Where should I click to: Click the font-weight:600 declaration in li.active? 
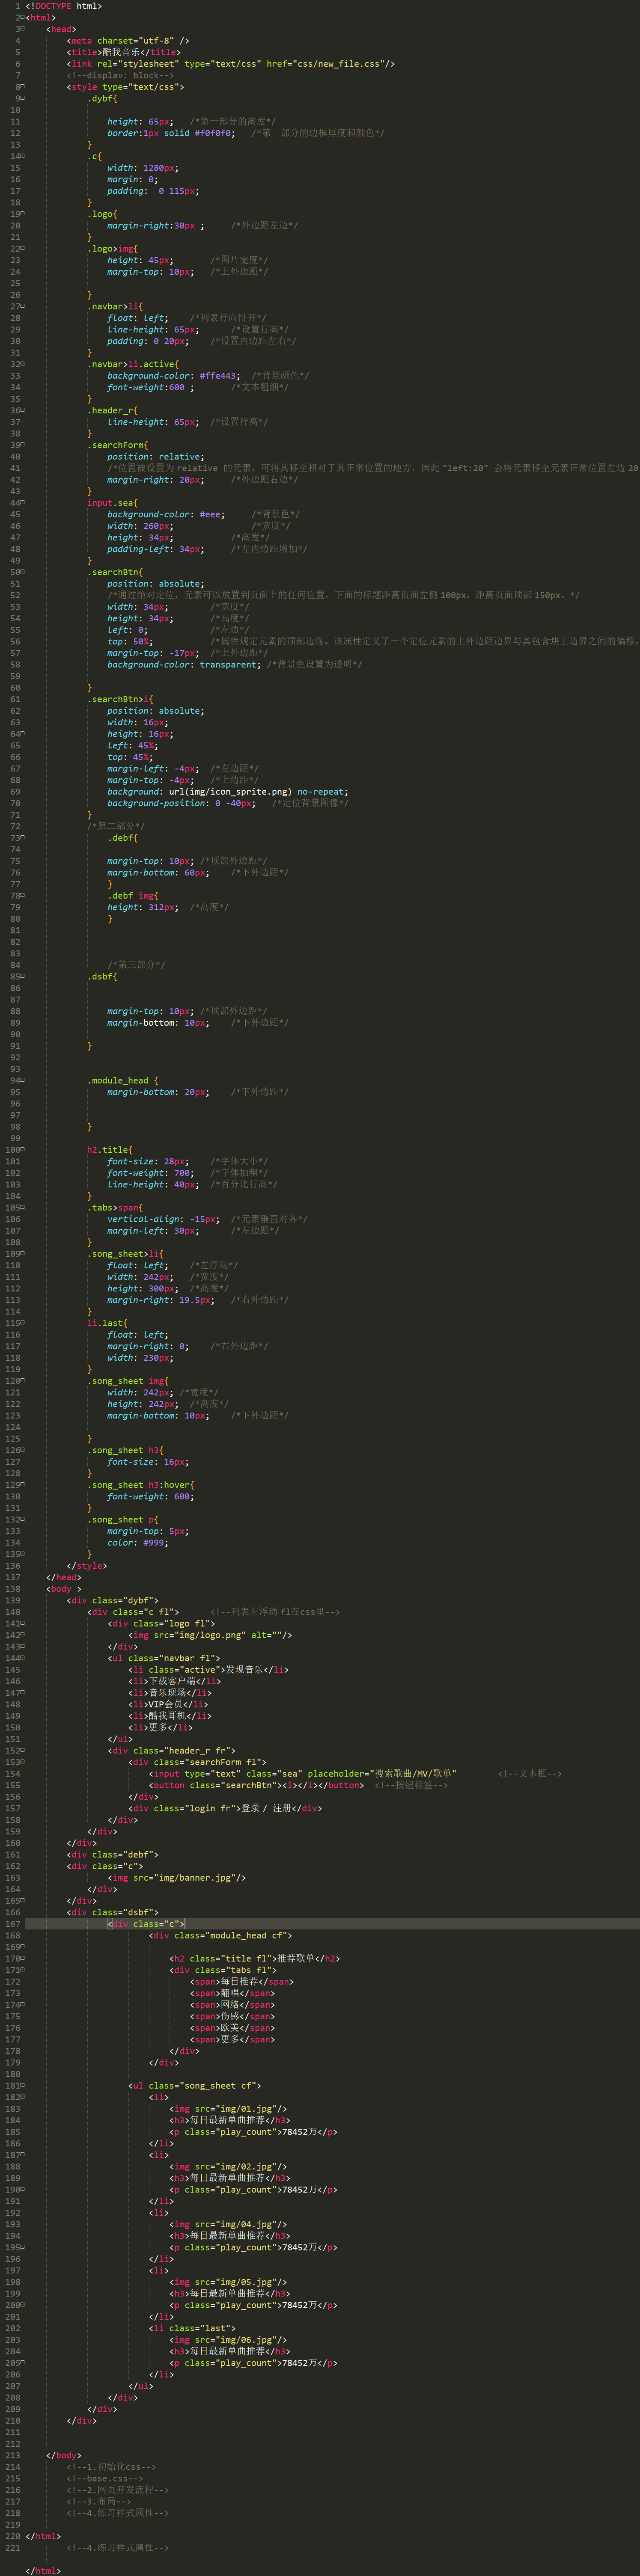(x=151, y=387)
